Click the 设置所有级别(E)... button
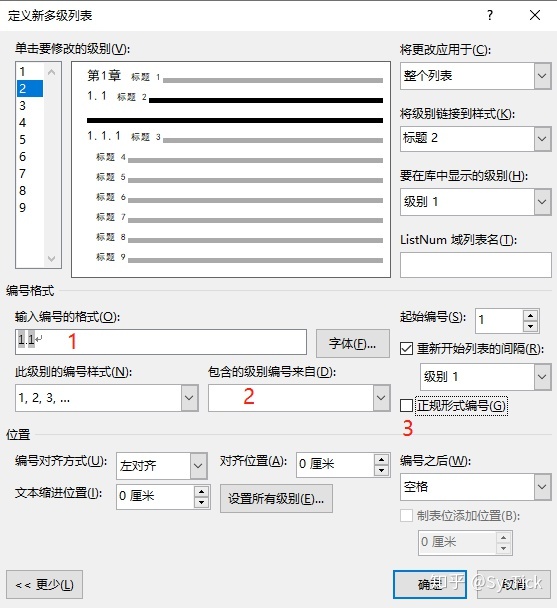The height and width of the screenshot is (608, 557). [276, 499]
